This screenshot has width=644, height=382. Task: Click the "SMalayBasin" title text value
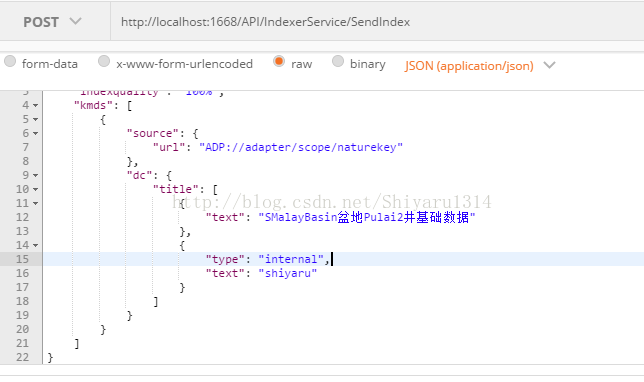click(x=367, y=217)
